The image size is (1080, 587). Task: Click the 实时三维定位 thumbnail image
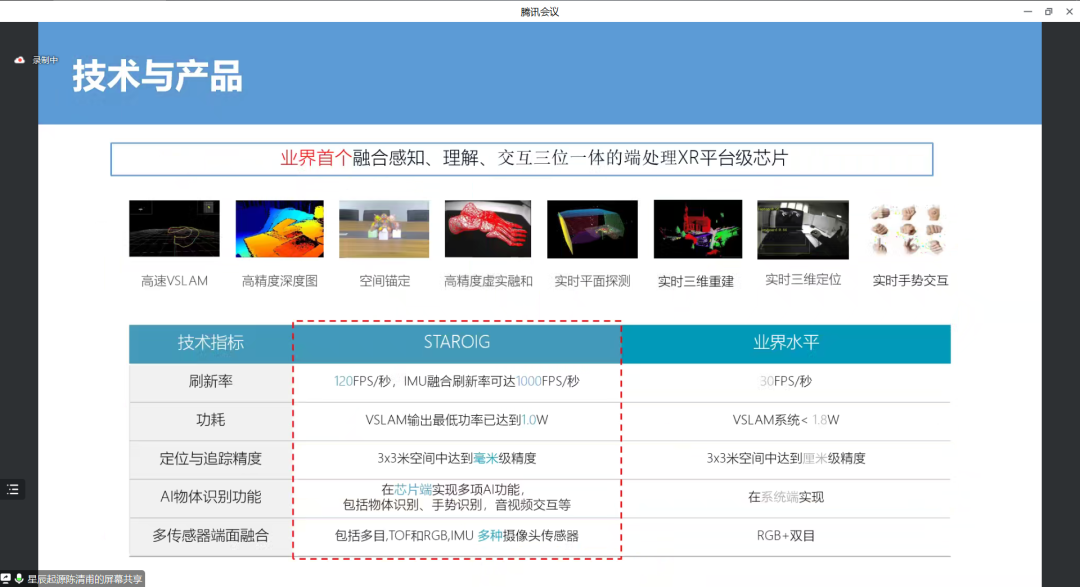click(802, 229)
